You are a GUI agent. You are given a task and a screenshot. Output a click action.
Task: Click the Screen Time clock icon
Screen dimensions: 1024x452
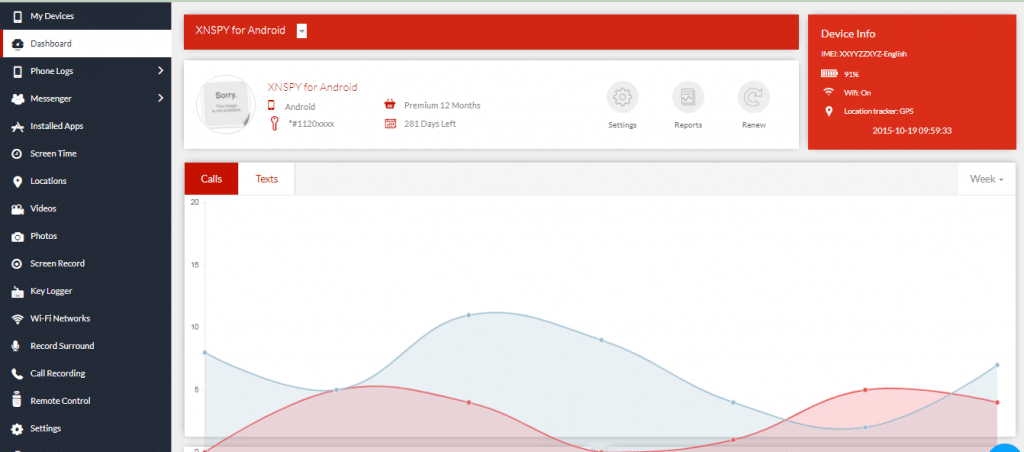point(18,154)
